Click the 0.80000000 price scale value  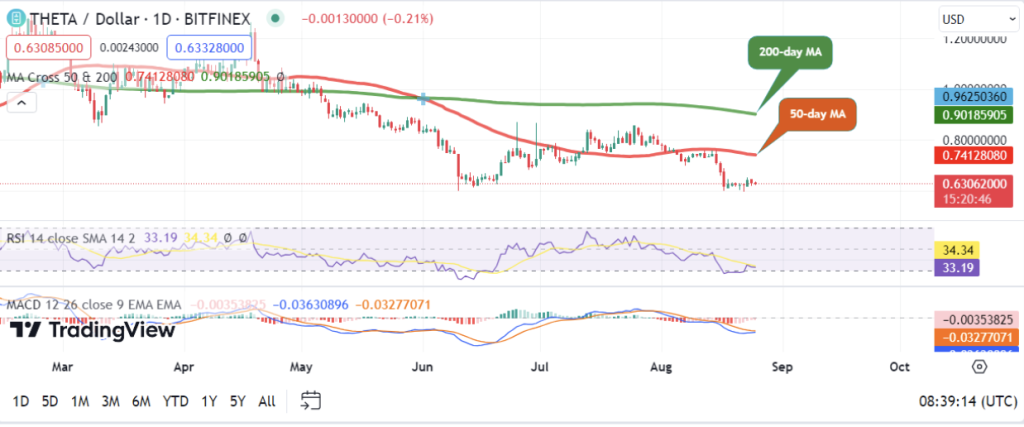(973, 140)
